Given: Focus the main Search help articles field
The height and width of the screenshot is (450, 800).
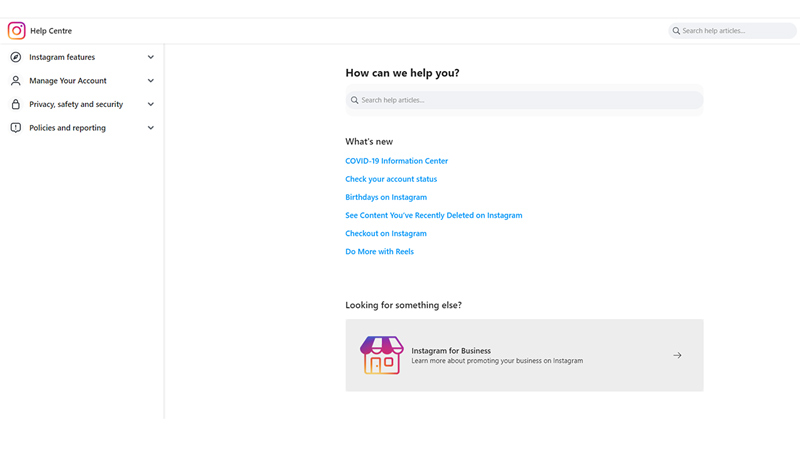Looking at the screenshot, I should (524, 100).
